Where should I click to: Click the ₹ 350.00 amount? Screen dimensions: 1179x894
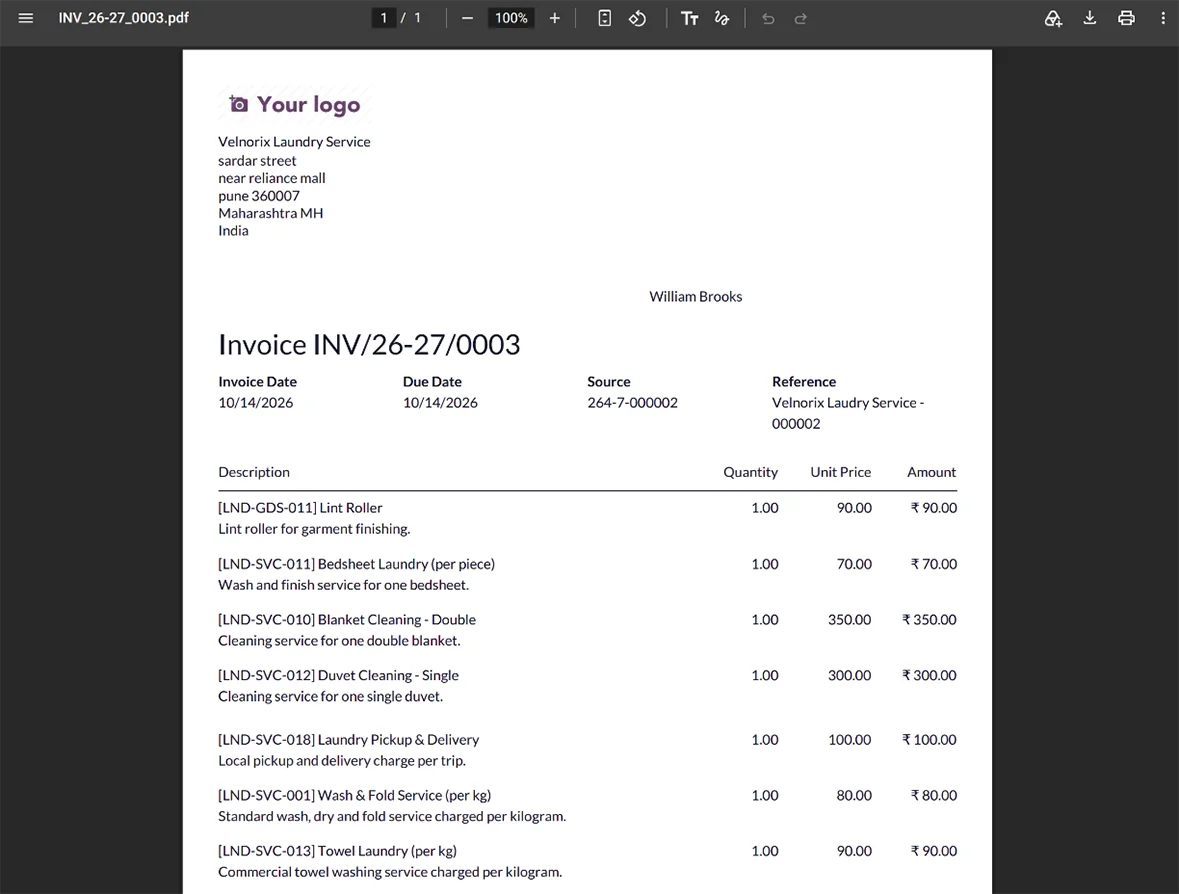tap(929, 620)
